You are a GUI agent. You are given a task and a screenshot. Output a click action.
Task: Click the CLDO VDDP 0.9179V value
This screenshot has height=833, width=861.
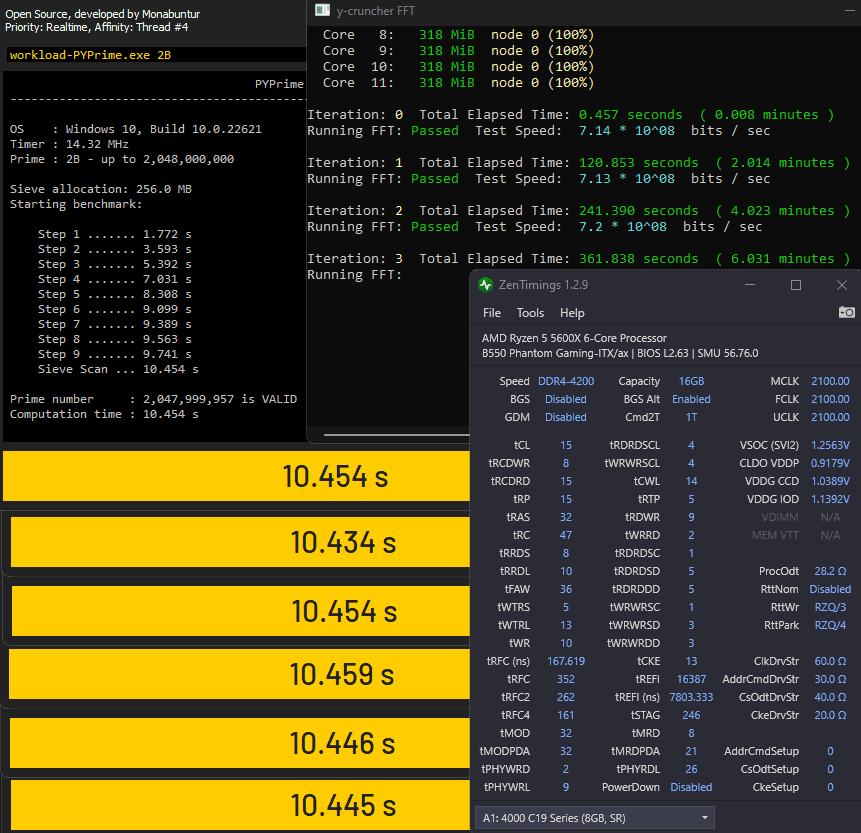pos(830,463)
